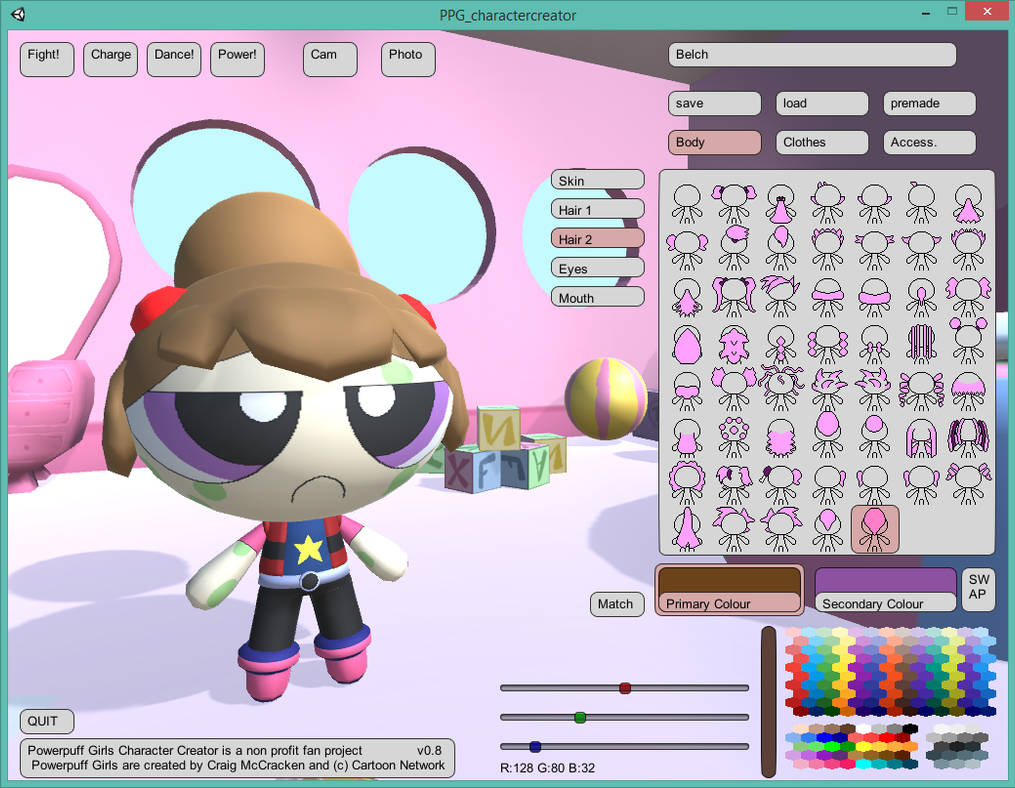
Task: Click the QUIT button
Action: pyautogui.click(x=47, y=721)
